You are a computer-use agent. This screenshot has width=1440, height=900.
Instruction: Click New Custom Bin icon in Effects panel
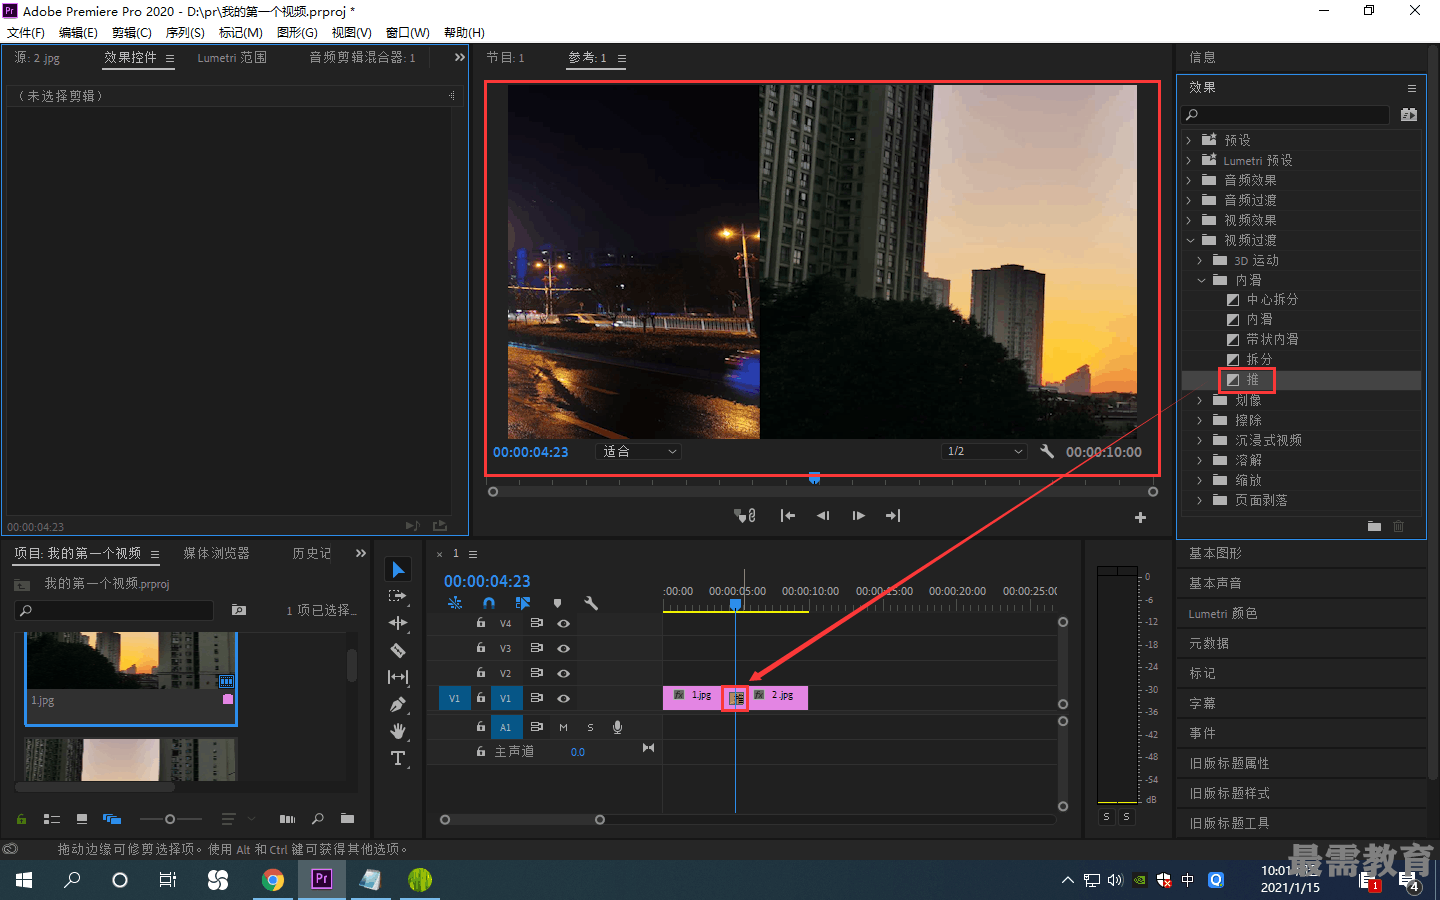(1374, 526)
